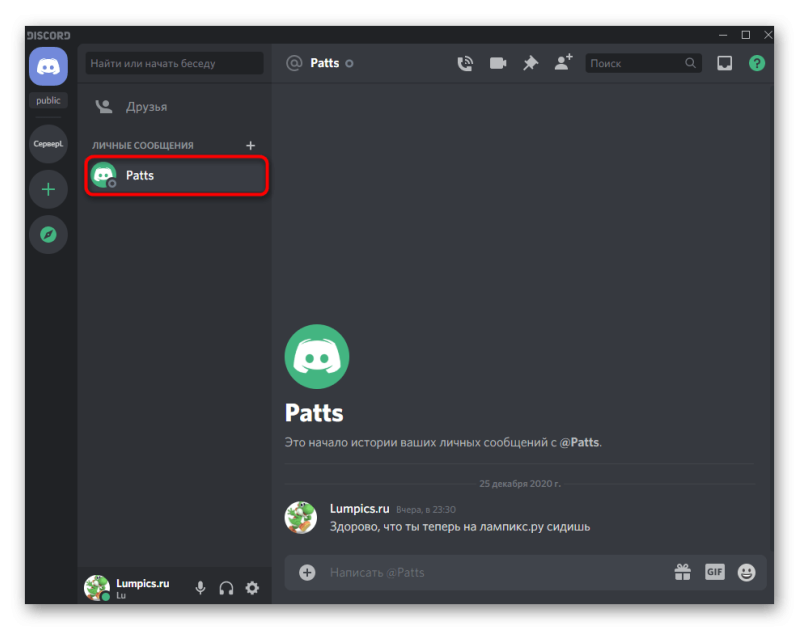
Task: Attach a file using the plus circle
Action: pyautogui.click(x=307, y=572)
